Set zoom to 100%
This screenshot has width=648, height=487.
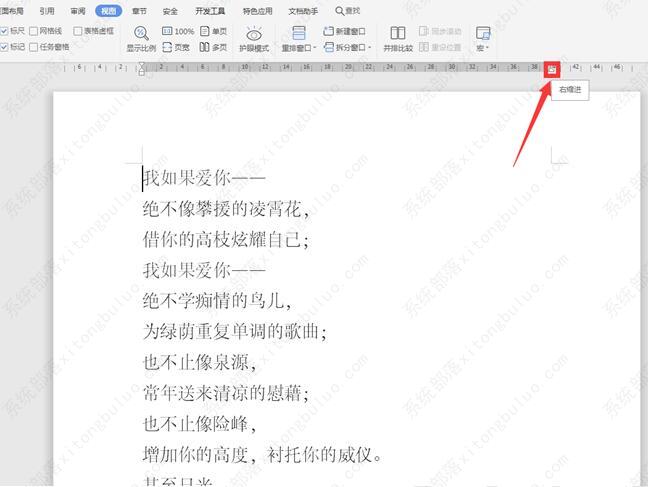178,31
